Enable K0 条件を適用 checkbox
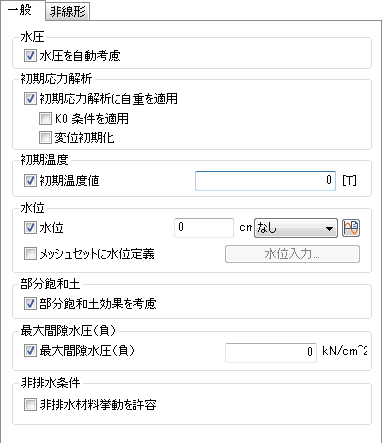384x443 pixels. 45,118
